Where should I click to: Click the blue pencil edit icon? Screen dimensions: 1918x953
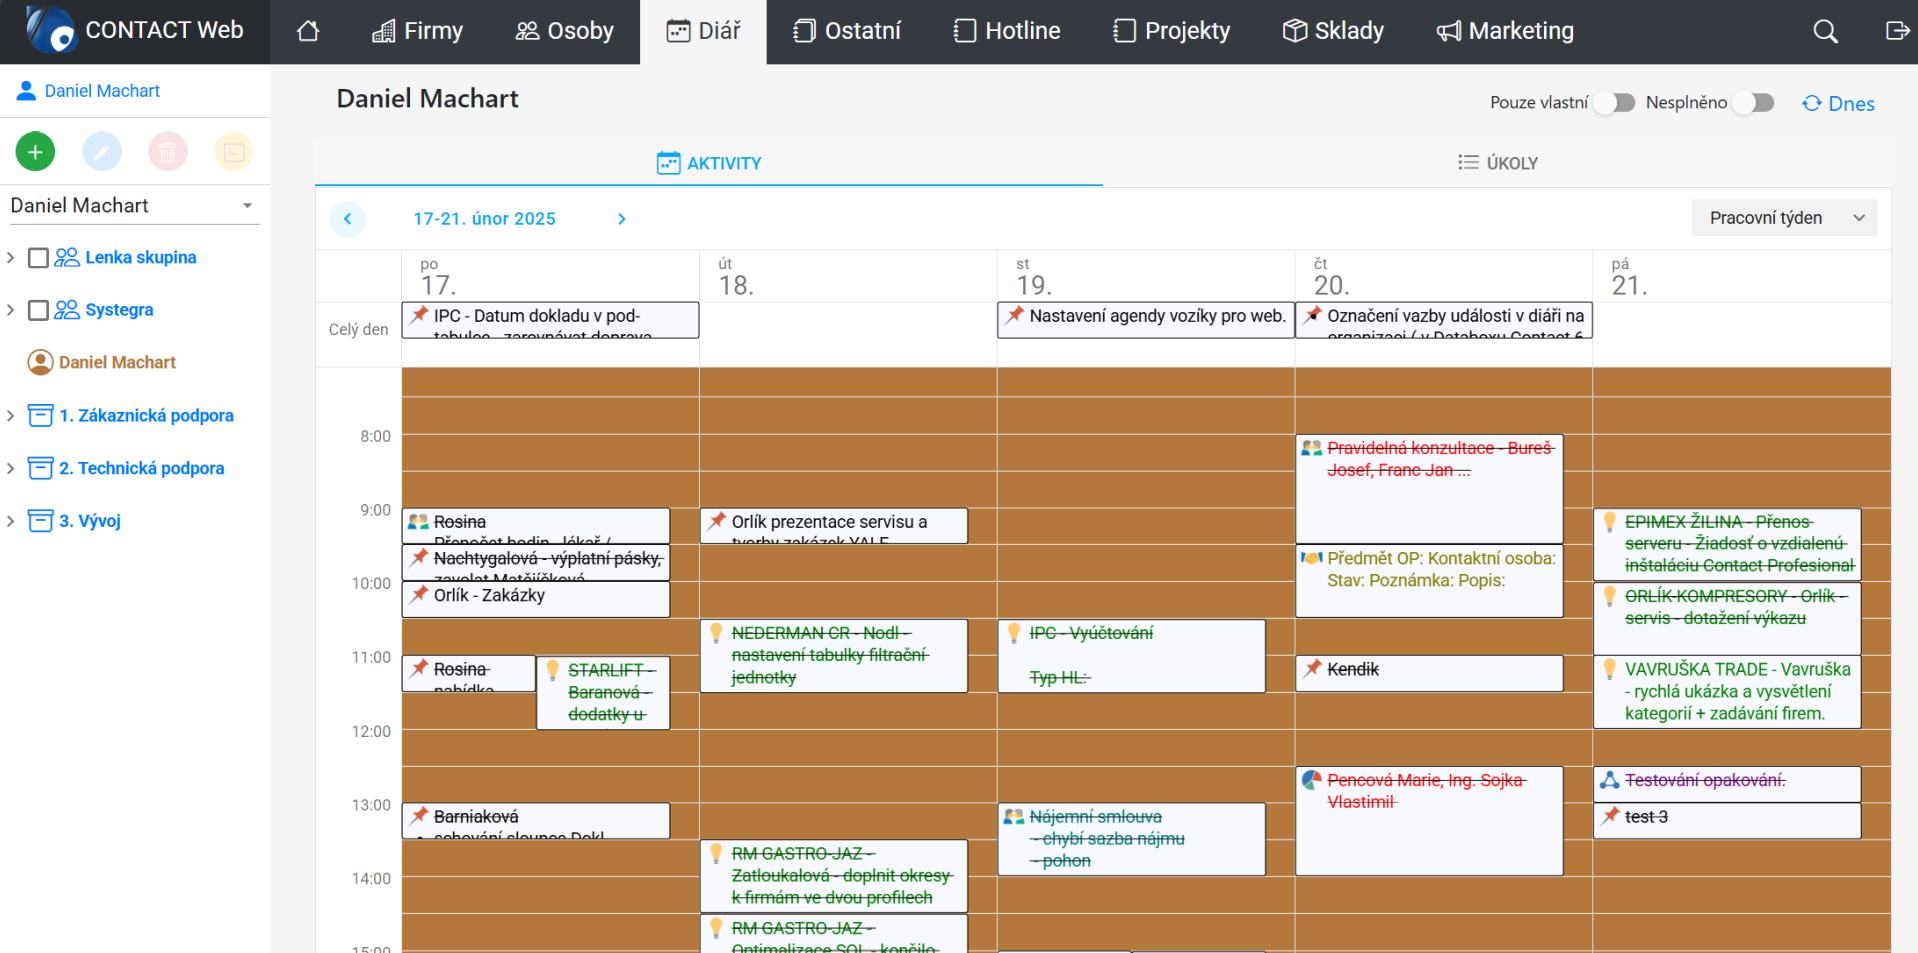click(102, 152)
